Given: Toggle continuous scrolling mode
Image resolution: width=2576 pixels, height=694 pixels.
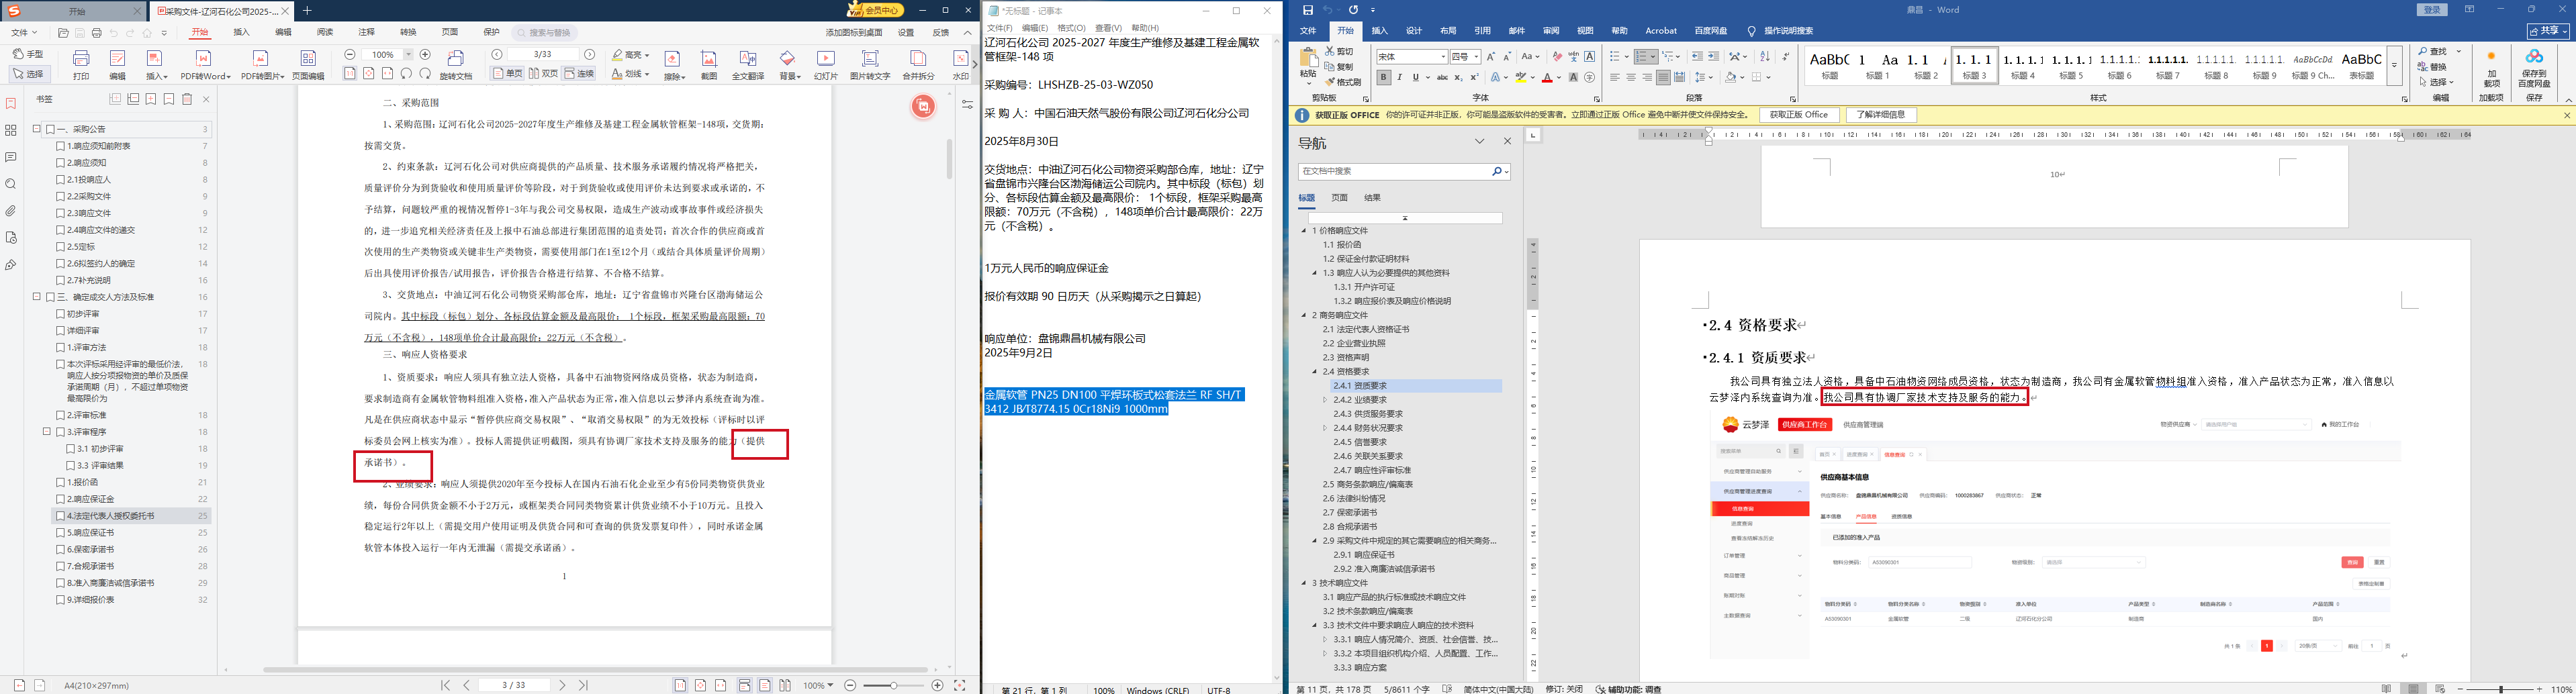Looking at the screenshot, I should [x=580, y=73].
